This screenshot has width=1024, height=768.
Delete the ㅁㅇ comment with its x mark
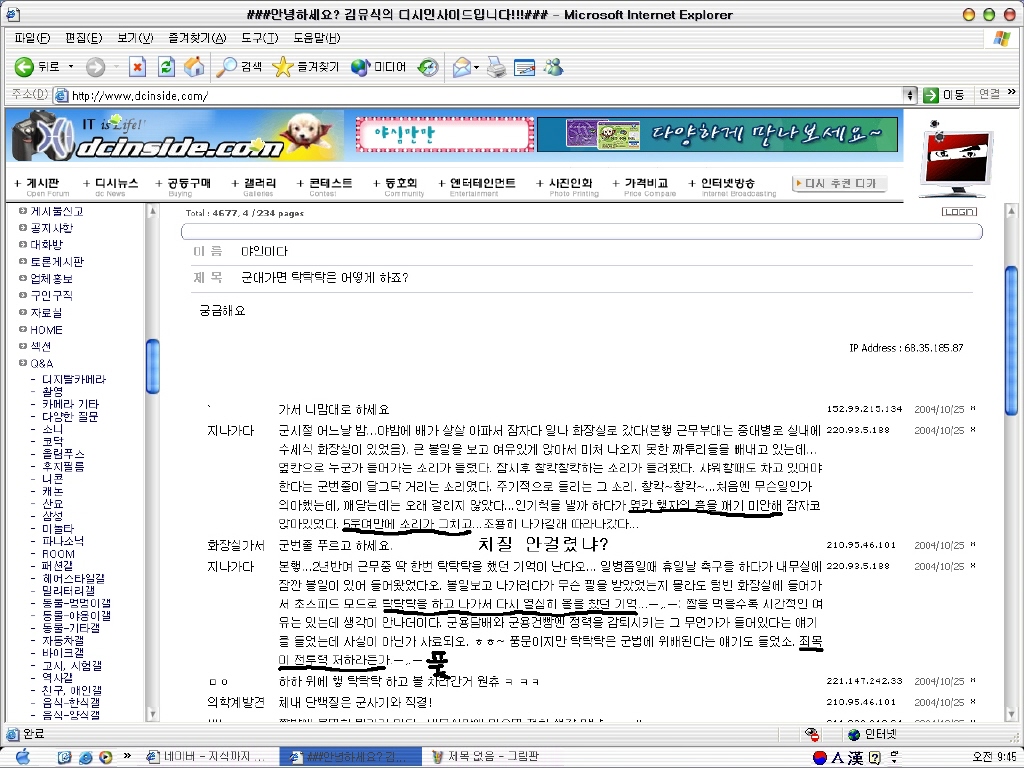(972, 681)
